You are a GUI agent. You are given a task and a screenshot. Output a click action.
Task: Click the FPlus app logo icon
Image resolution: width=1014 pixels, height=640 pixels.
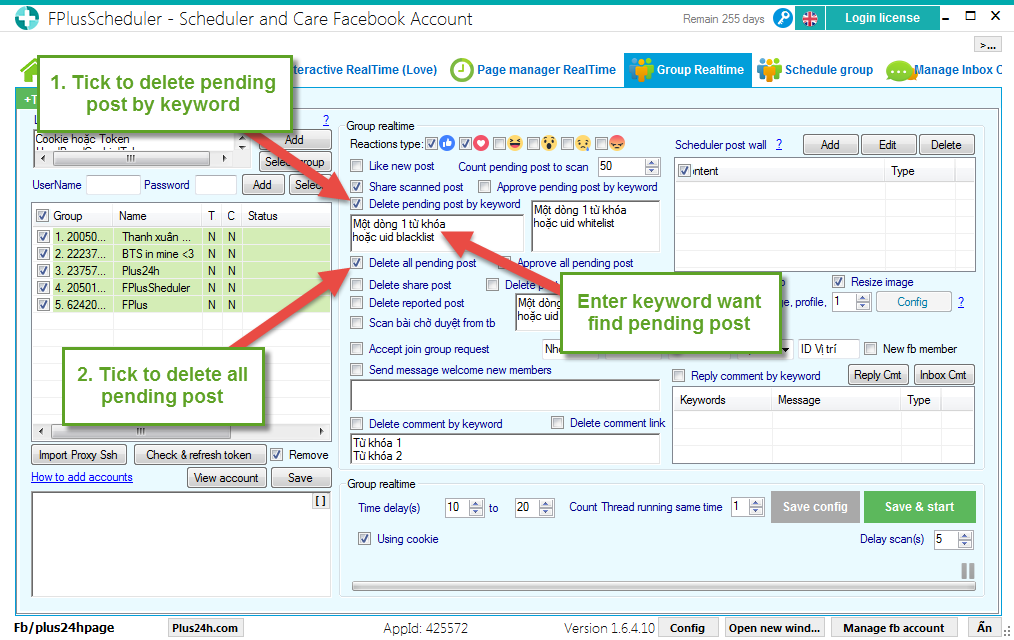click(27, 18)
